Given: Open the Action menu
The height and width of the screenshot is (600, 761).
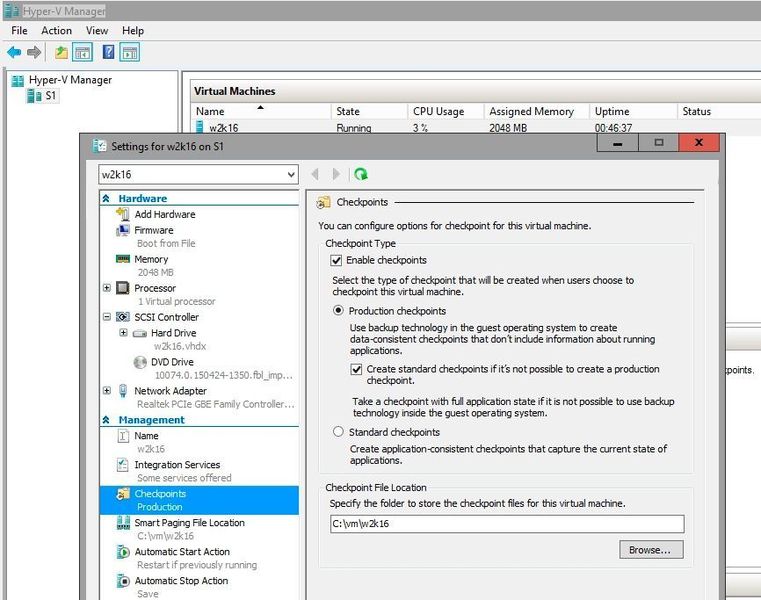Looking at the screenshot, I should coord(56,31).
